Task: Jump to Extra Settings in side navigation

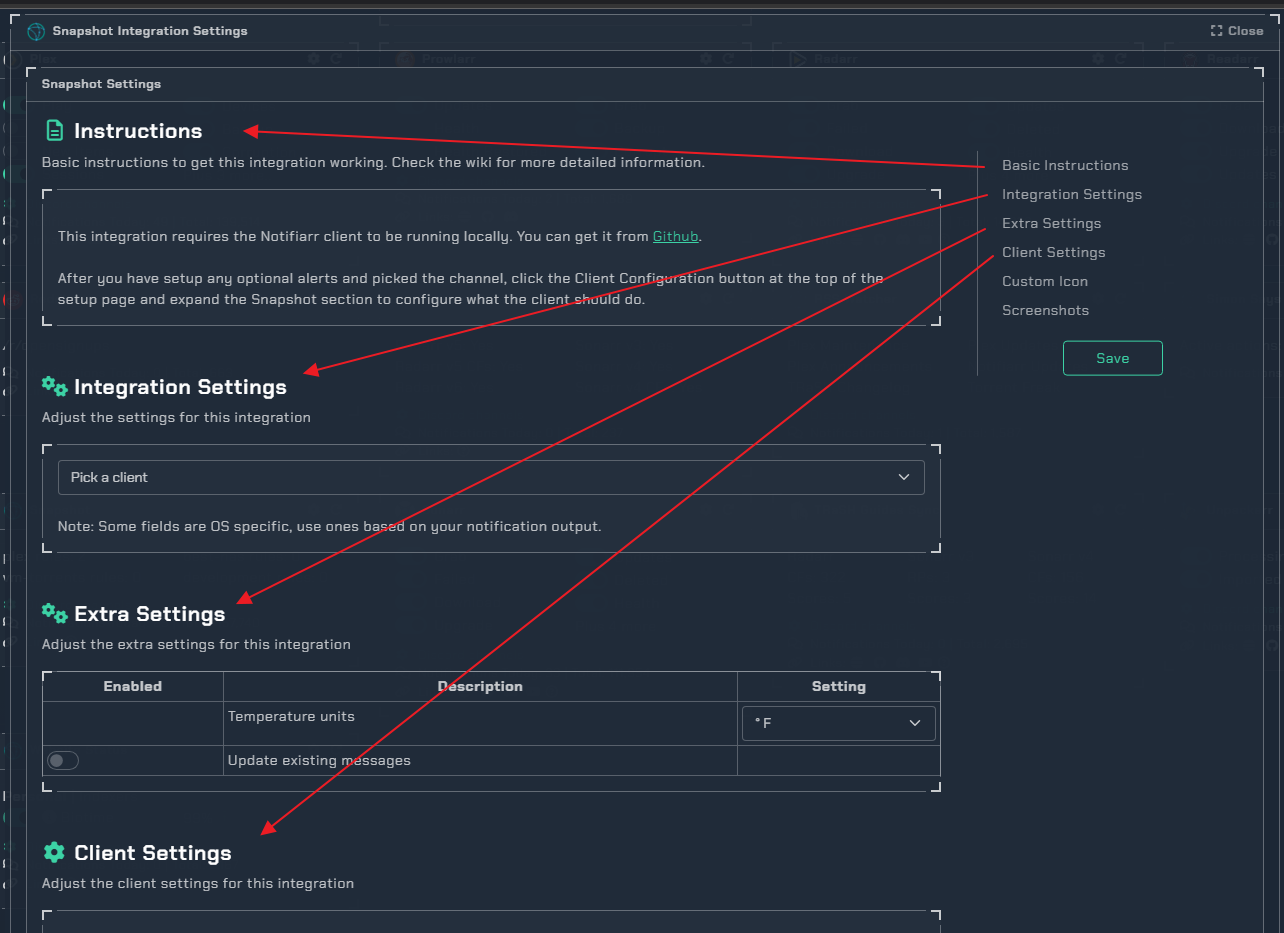Action: tap(1052, 223)
